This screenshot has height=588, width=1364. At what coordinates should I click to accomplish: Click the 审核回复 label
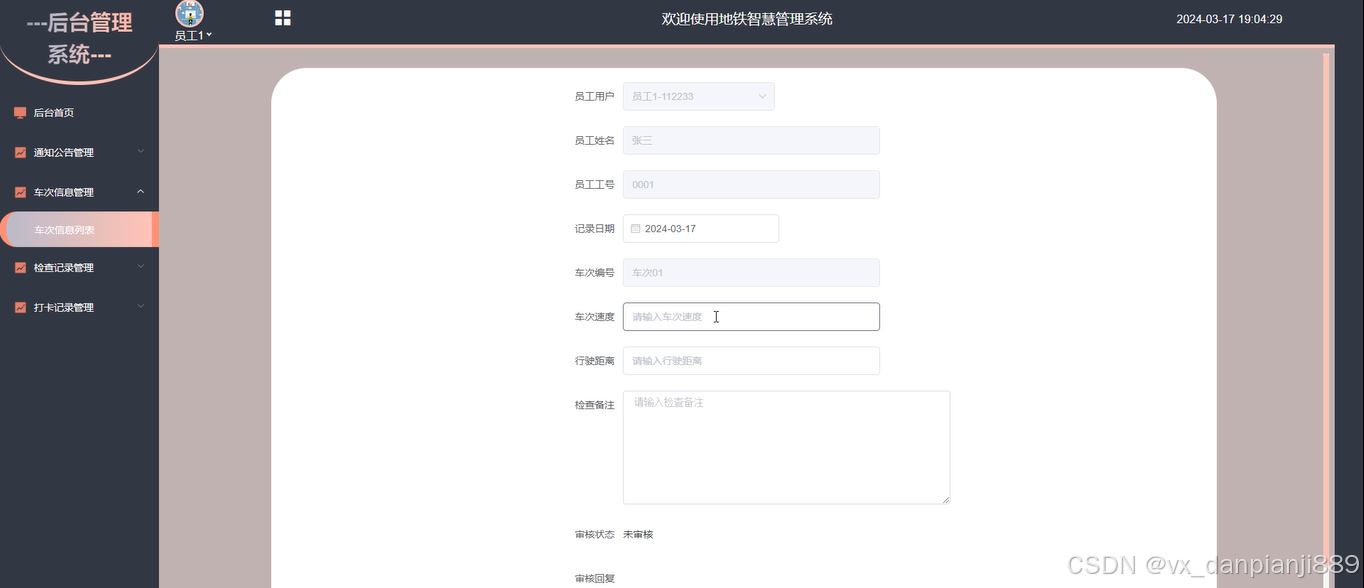click(594, 579)
